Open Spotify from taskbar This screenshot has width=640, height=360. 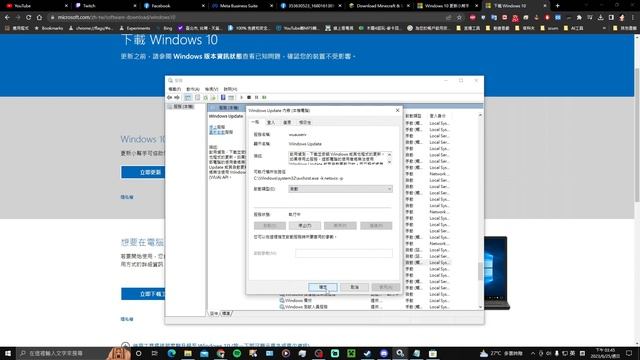[x=237, y=353]
